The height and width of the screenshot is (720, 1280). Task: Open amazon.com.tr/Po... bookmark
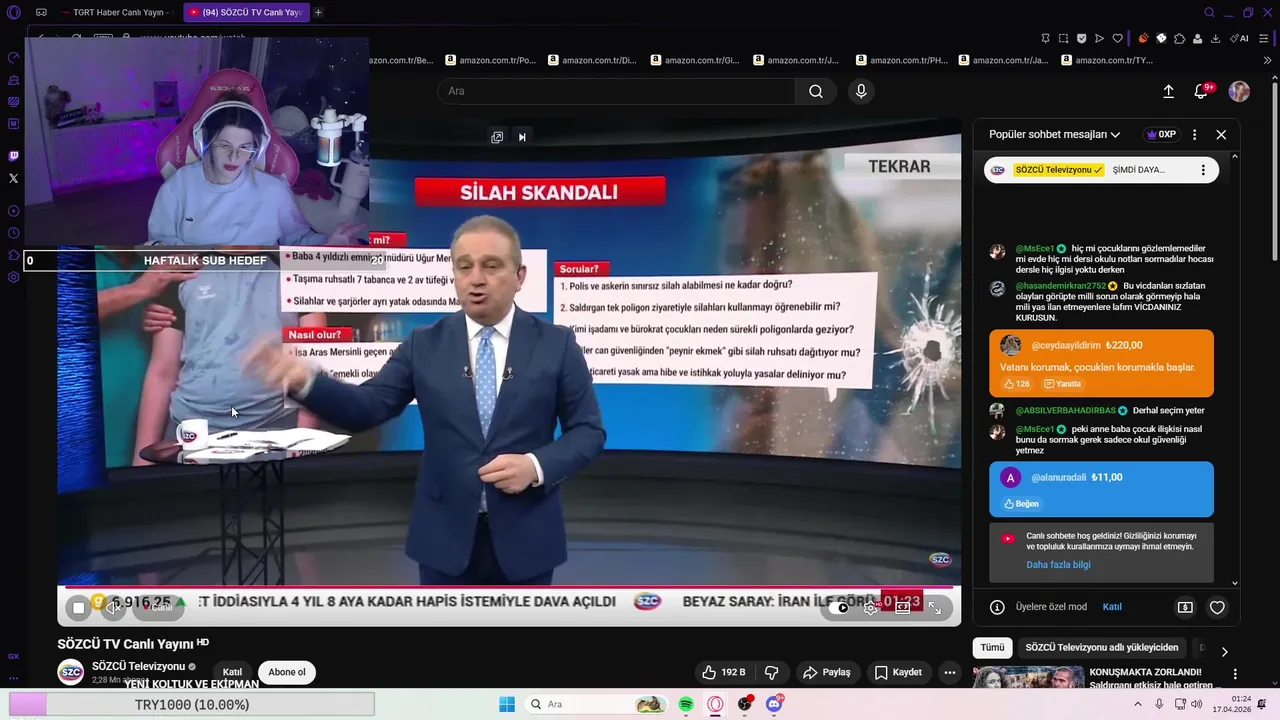pyautogui.click(x=492, y=60)
